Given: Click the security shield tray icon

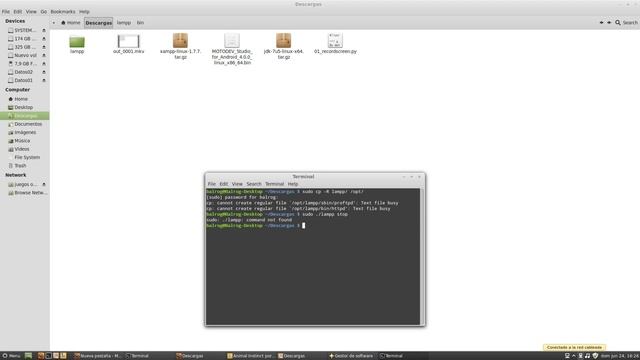Looking at the screenshot, I should 595,356.
